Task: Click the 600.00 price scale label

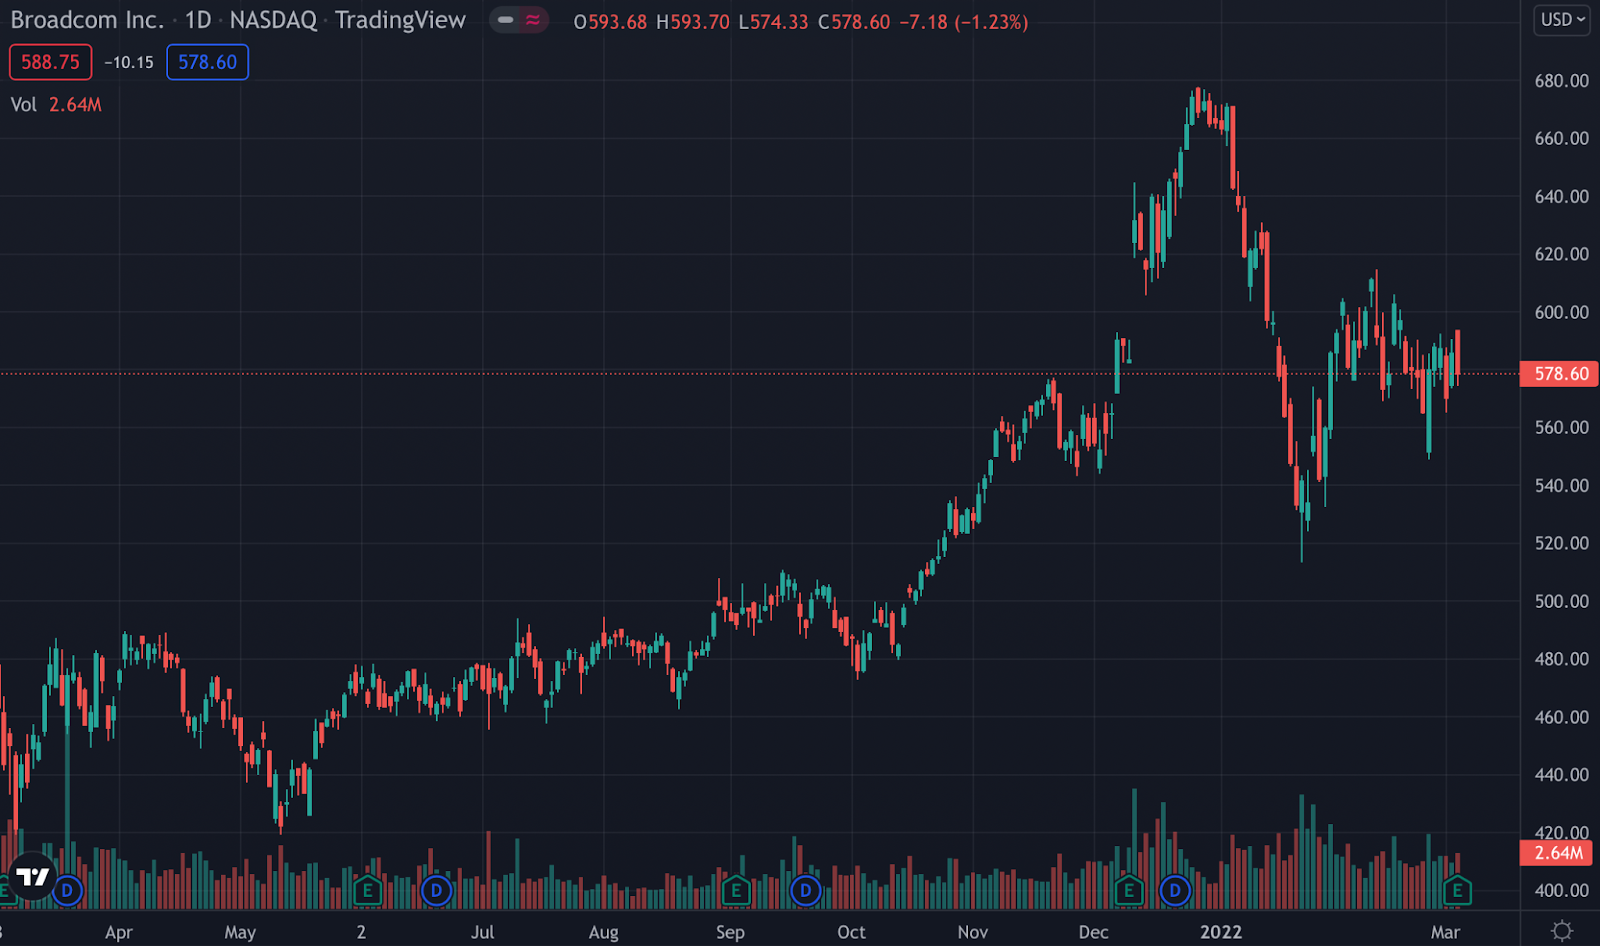Action: pos(1562,312)
